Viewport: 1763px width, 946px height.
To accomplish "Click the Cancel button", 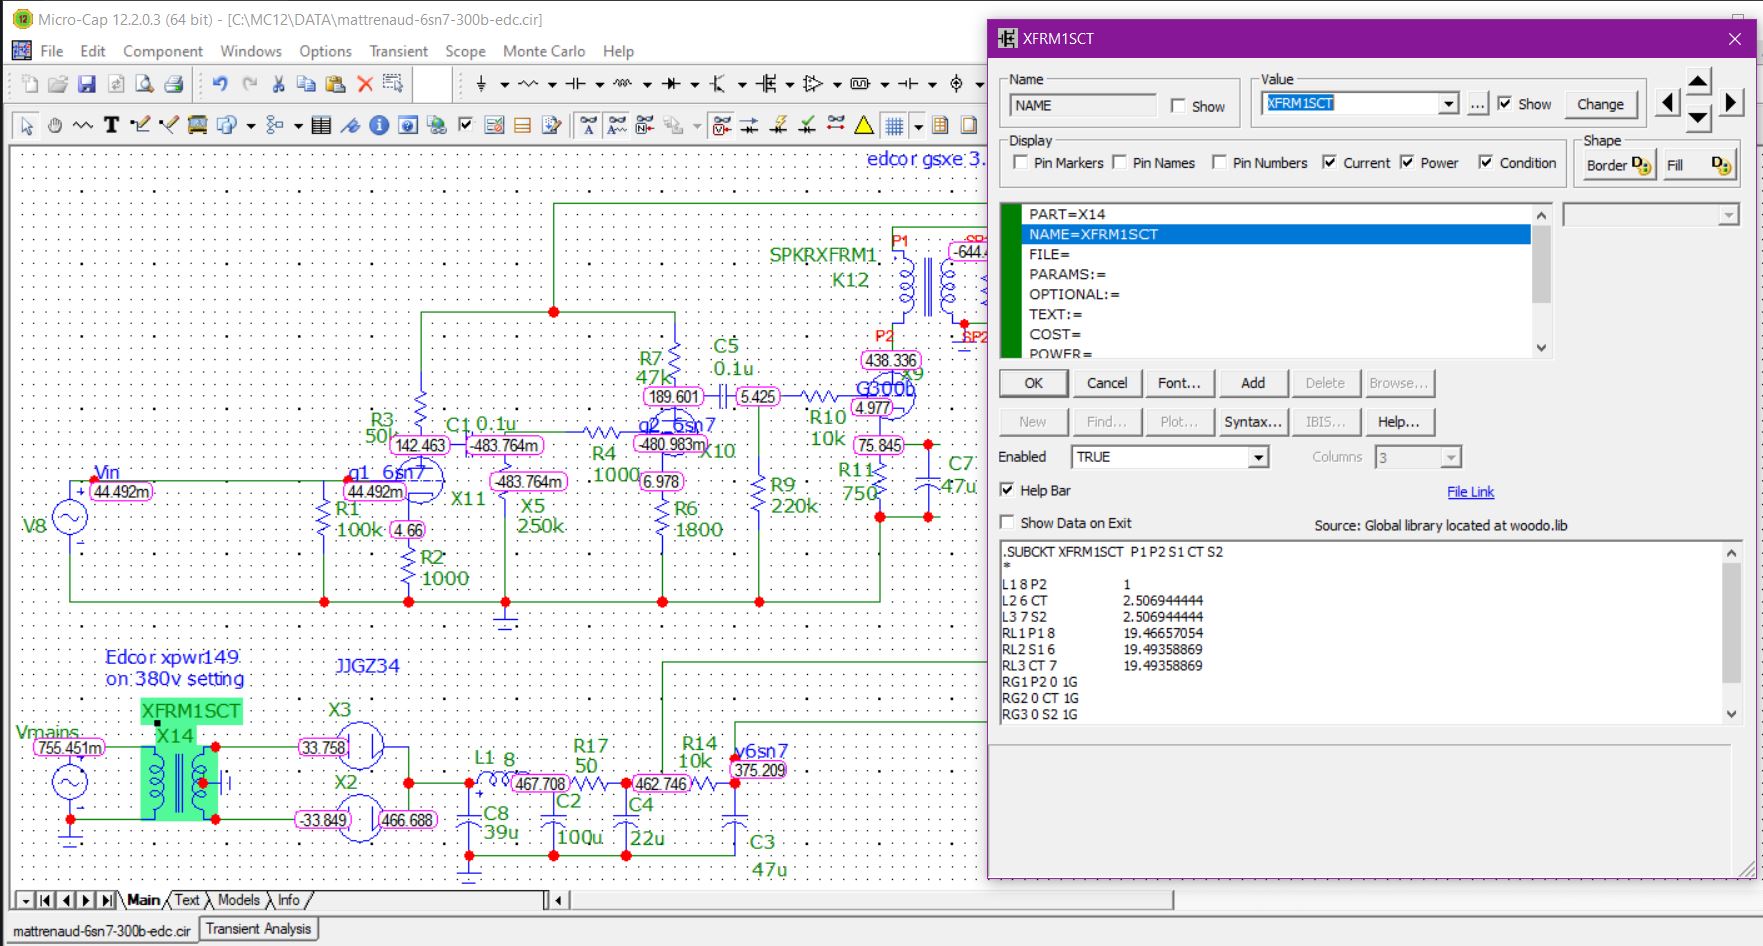I will (x=1107, y=383).
